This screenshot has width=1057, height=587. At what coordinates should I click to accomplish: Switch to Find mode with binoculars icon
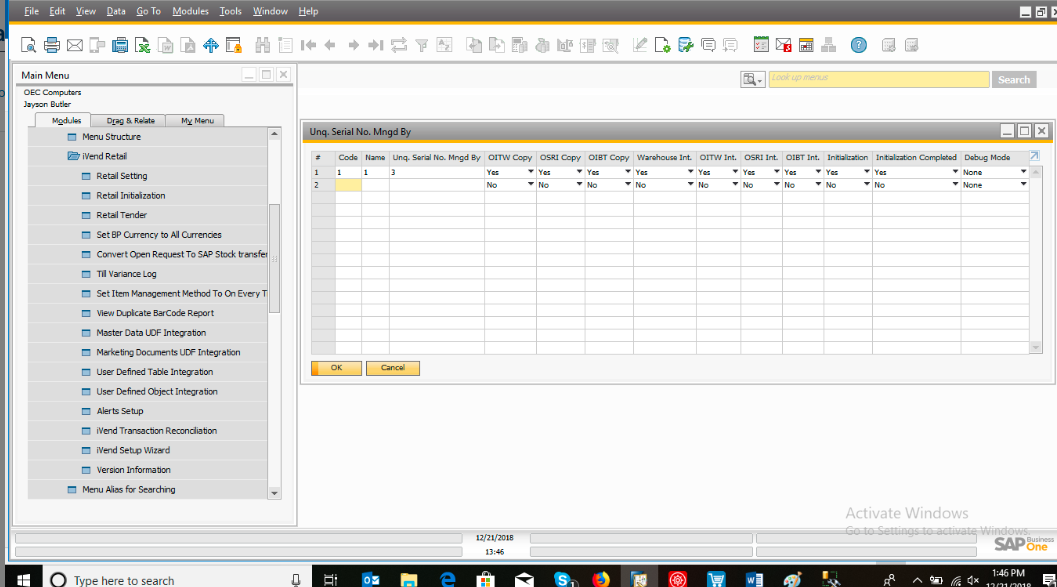263,45
